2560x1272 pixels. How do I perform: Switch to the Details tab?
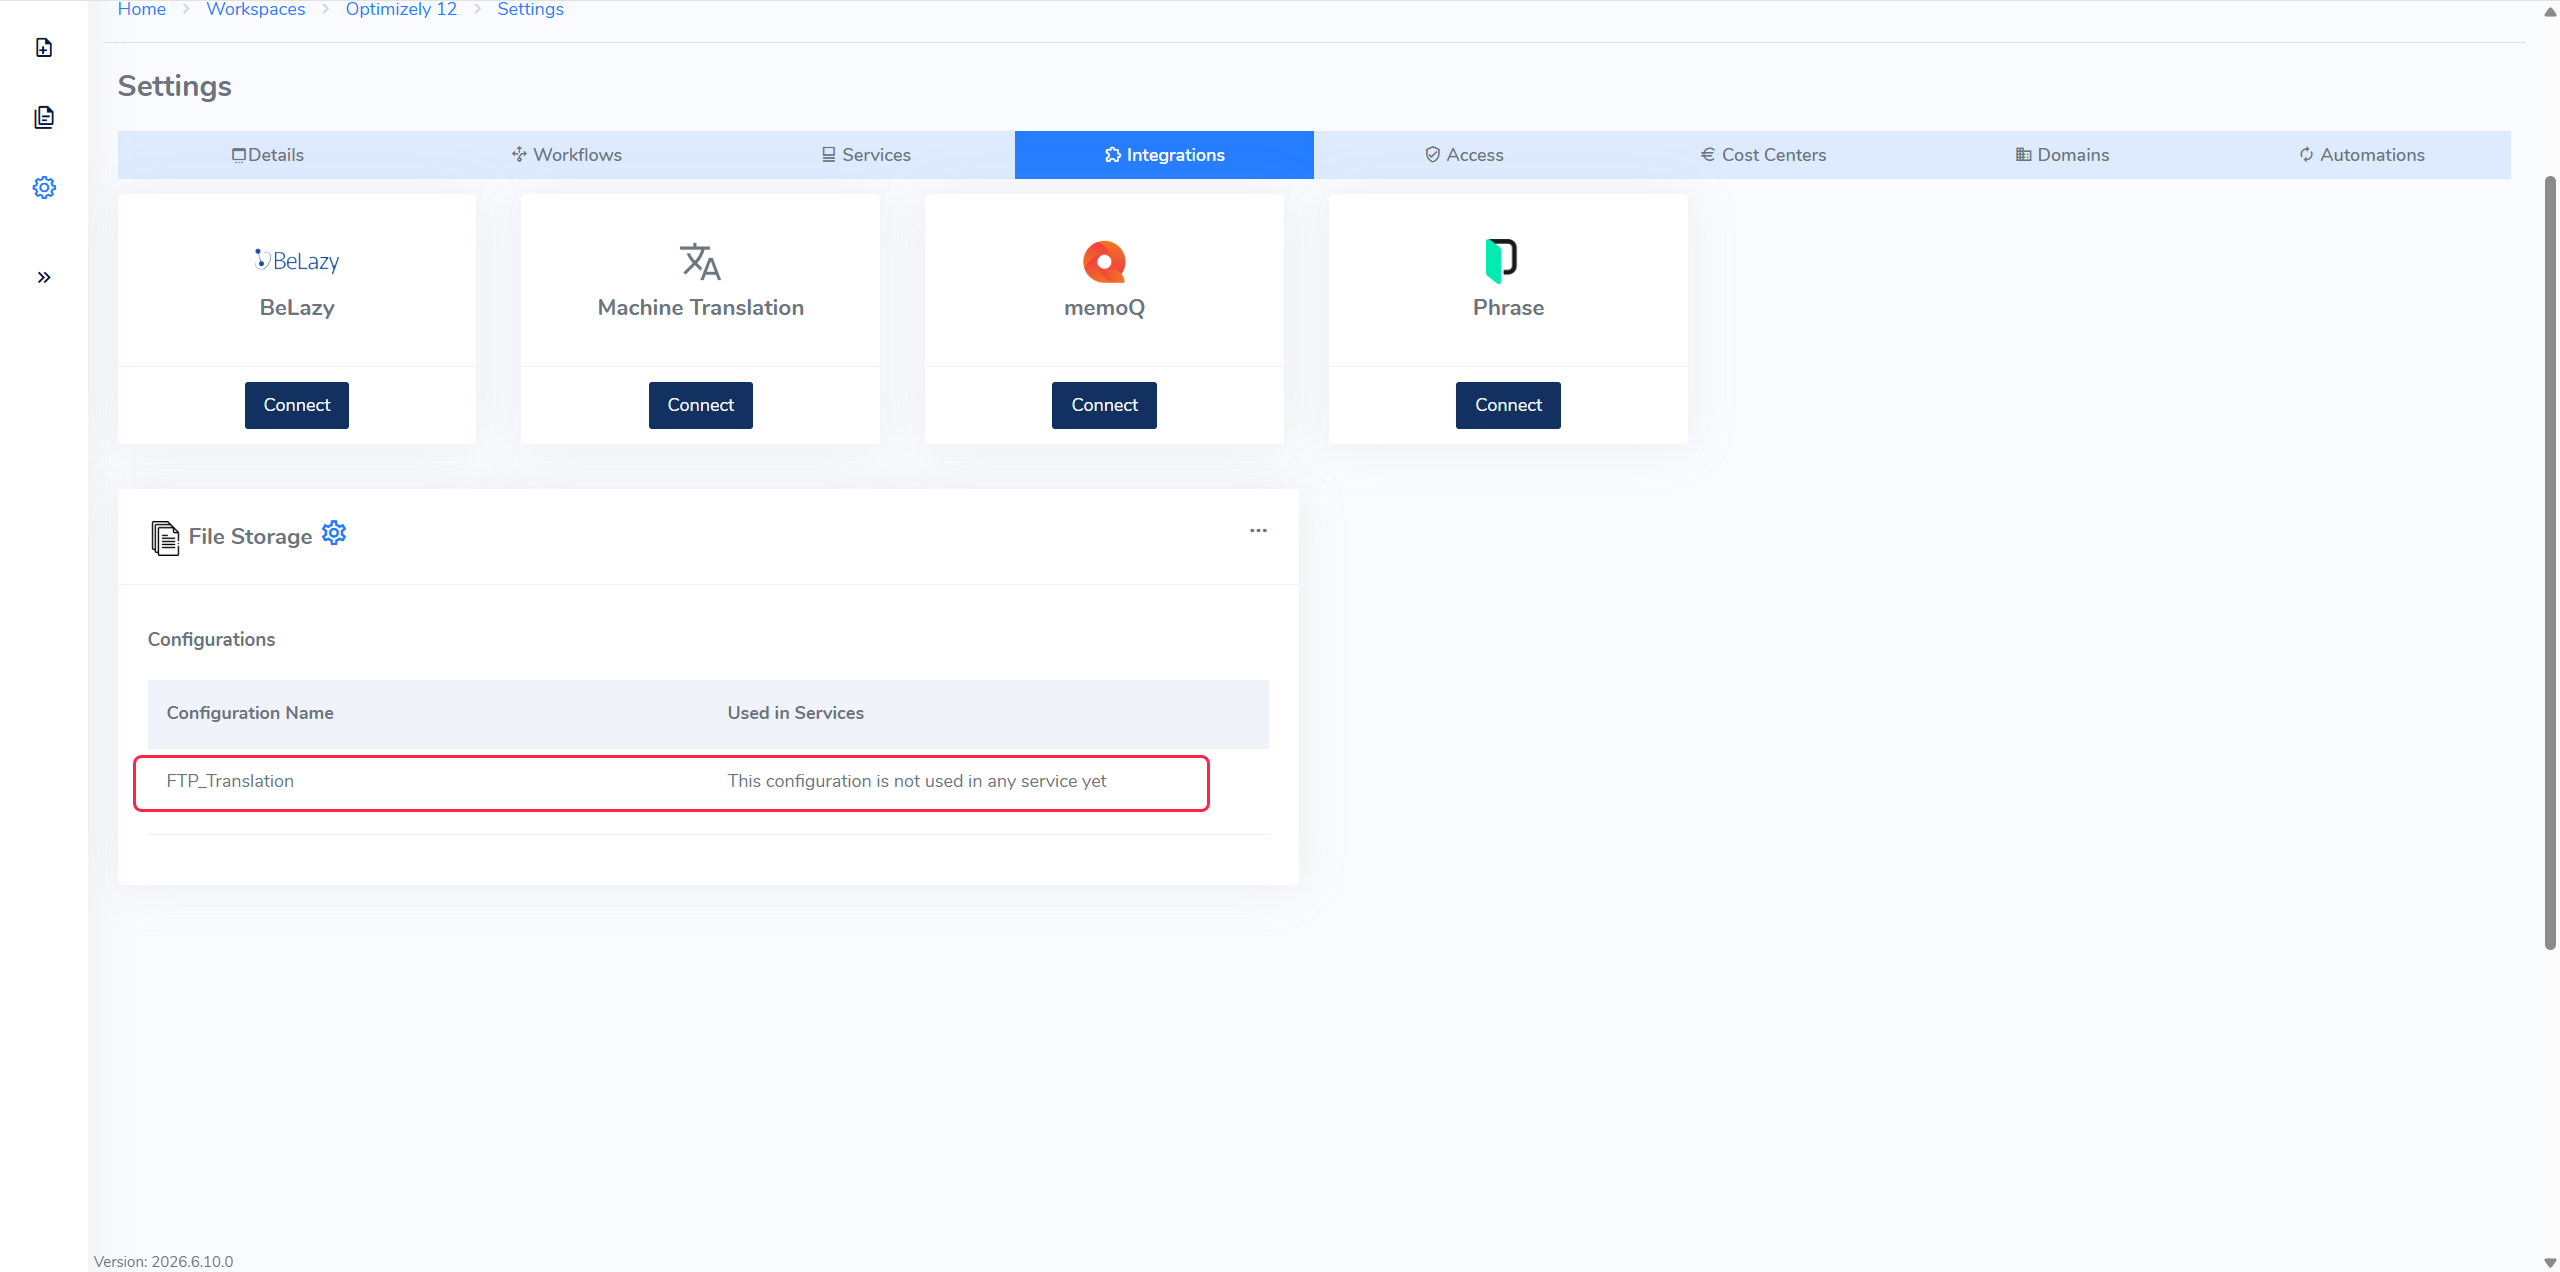pyautogui.click(x=267, y=155)
